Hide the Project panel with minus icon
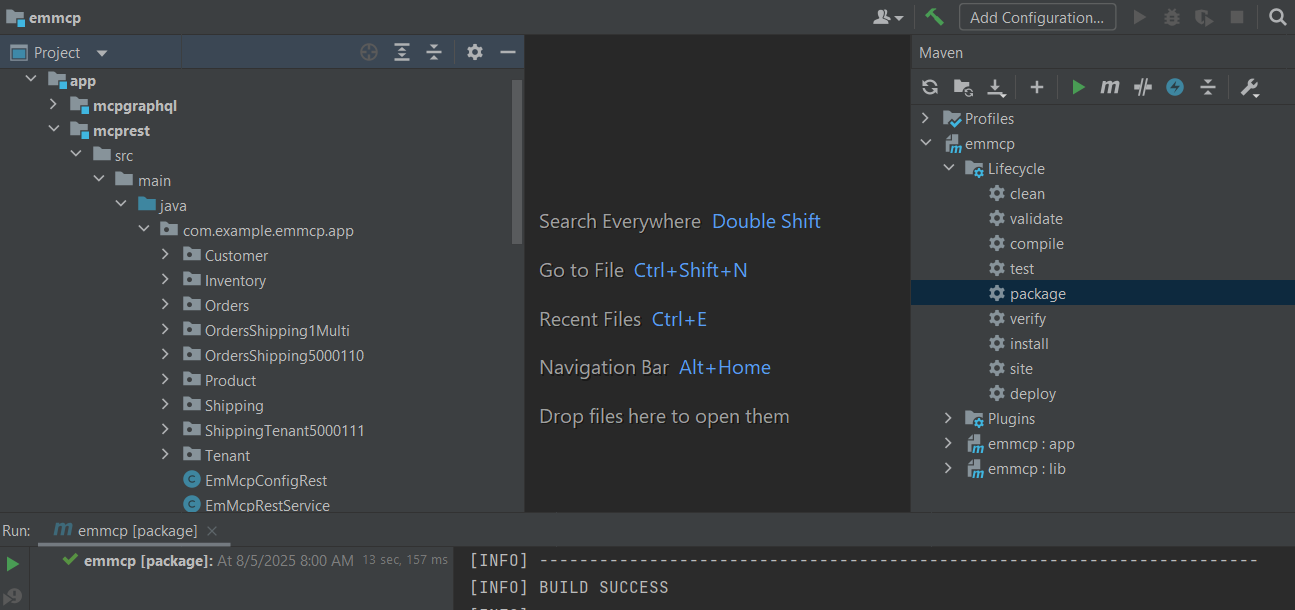This screenshot has height=610, width=1295. 508,52
